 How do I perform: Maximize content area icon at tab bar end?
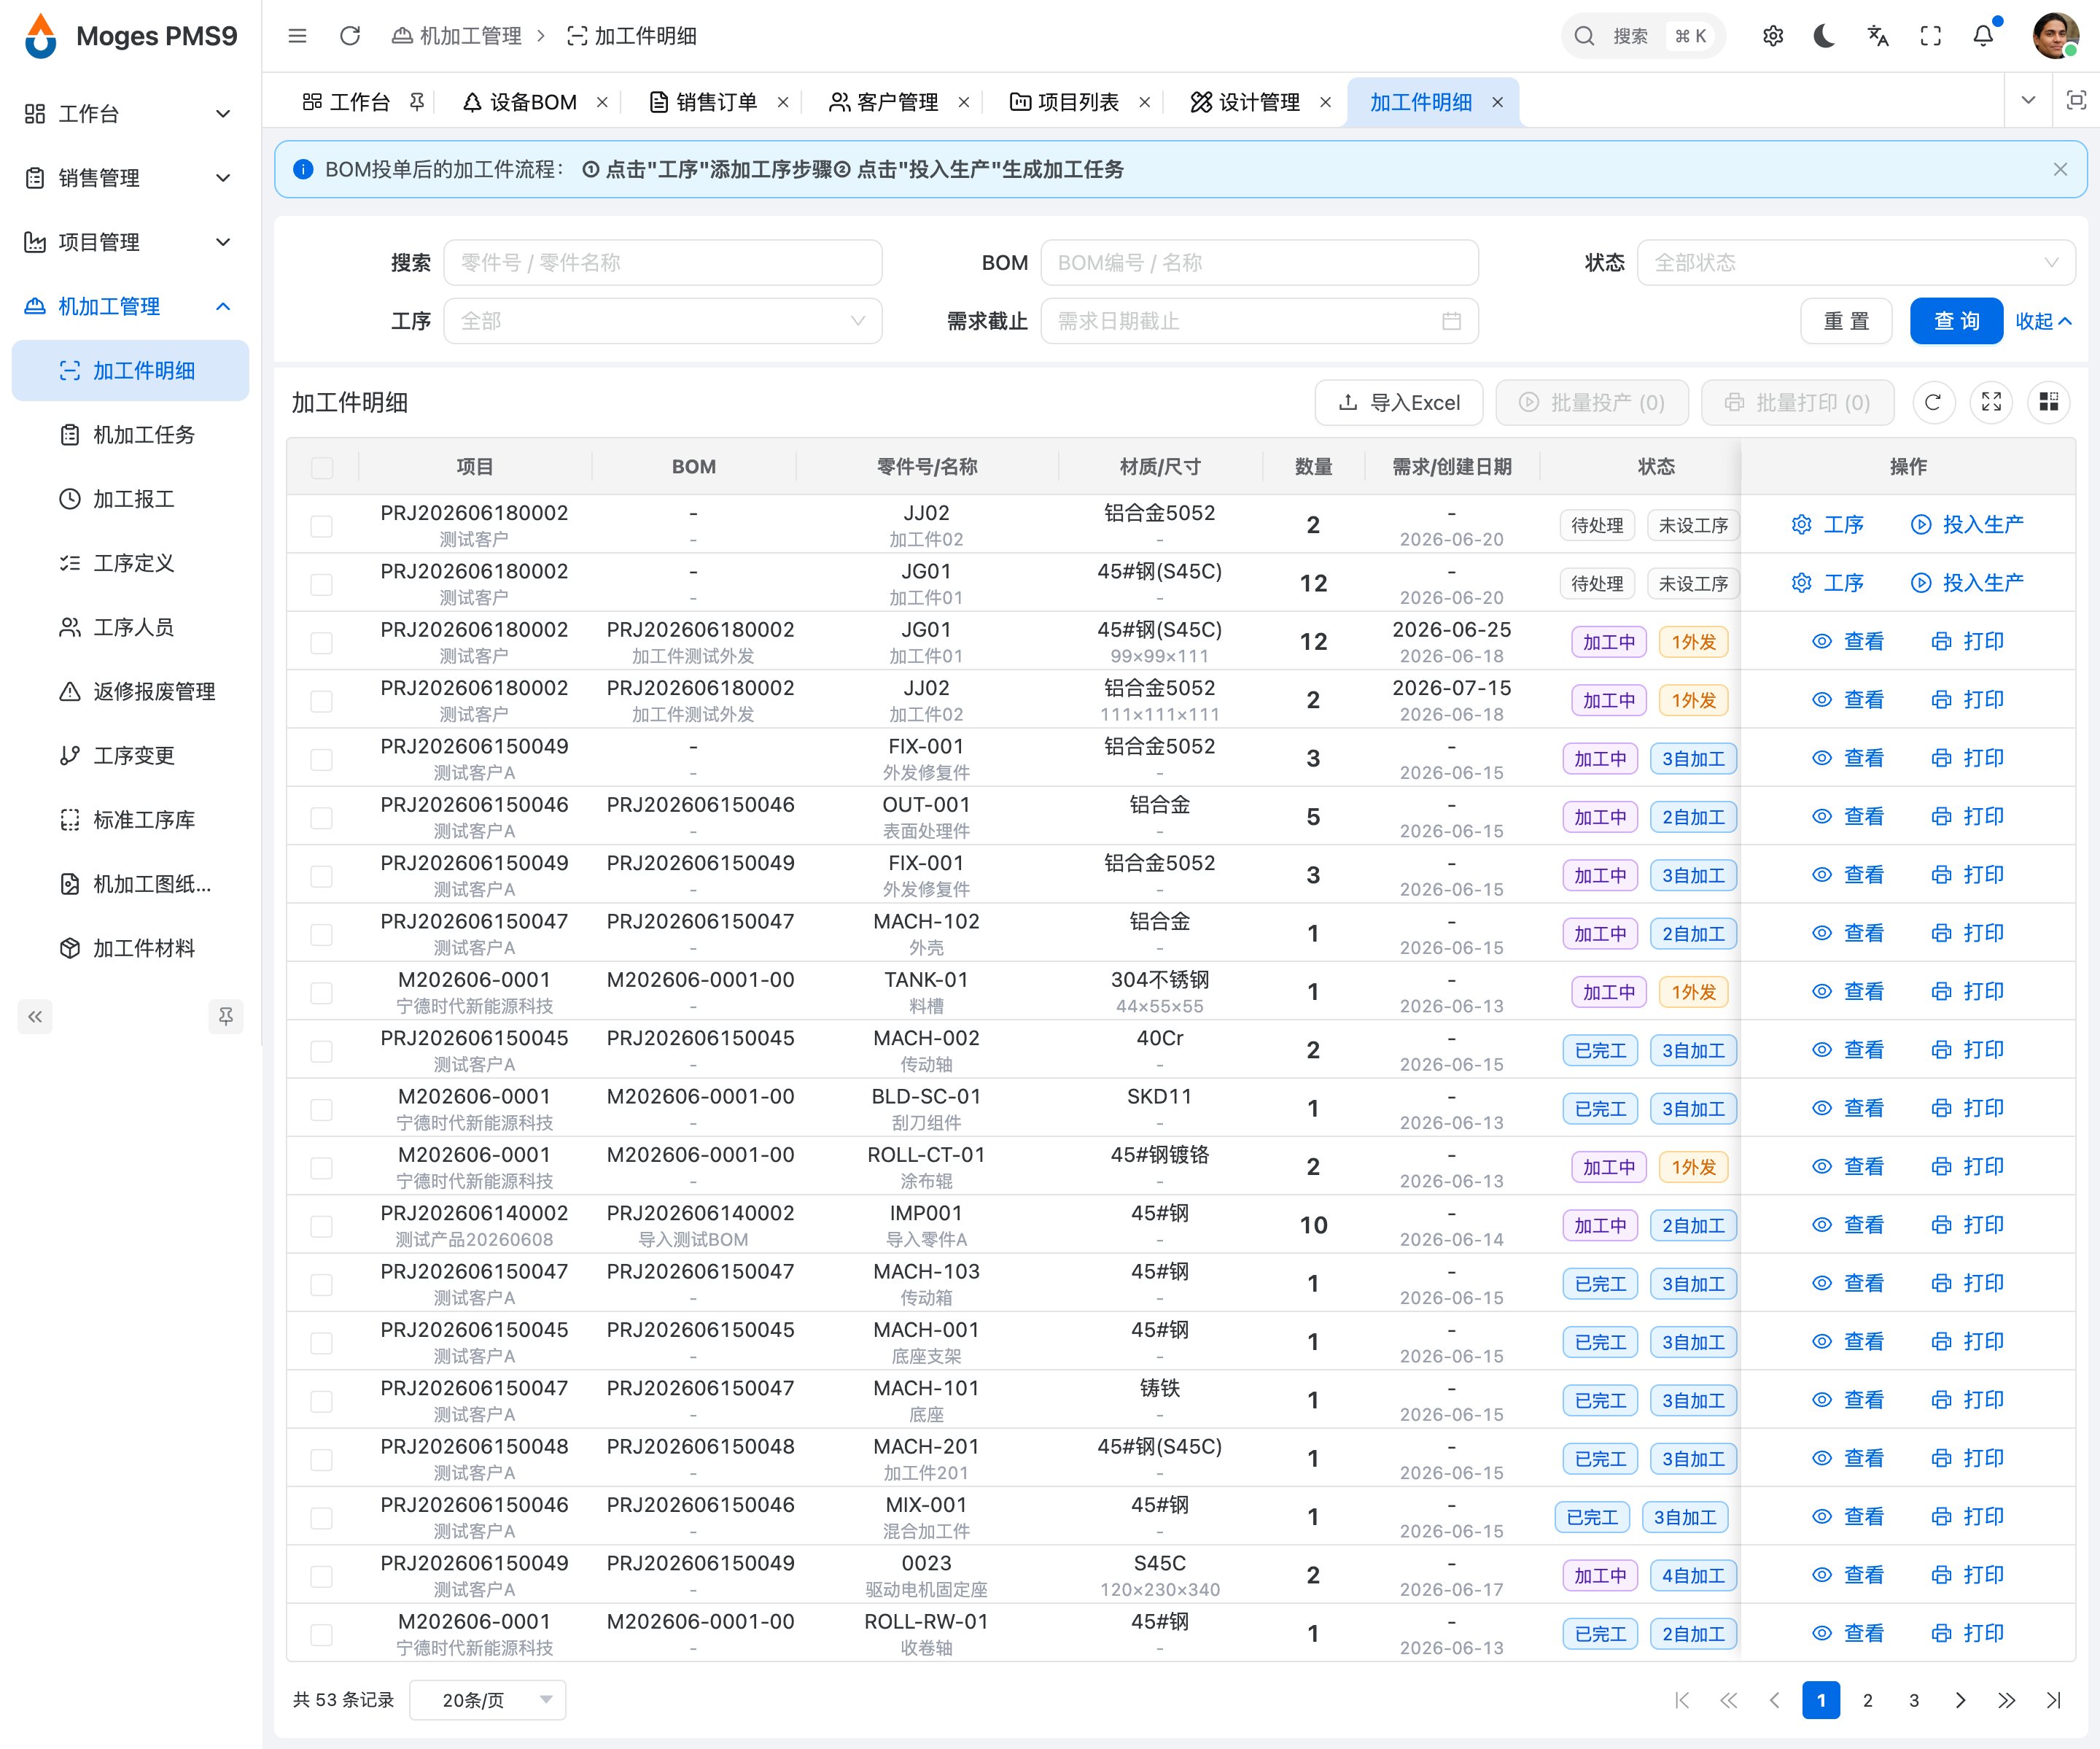coord(2076,100)
